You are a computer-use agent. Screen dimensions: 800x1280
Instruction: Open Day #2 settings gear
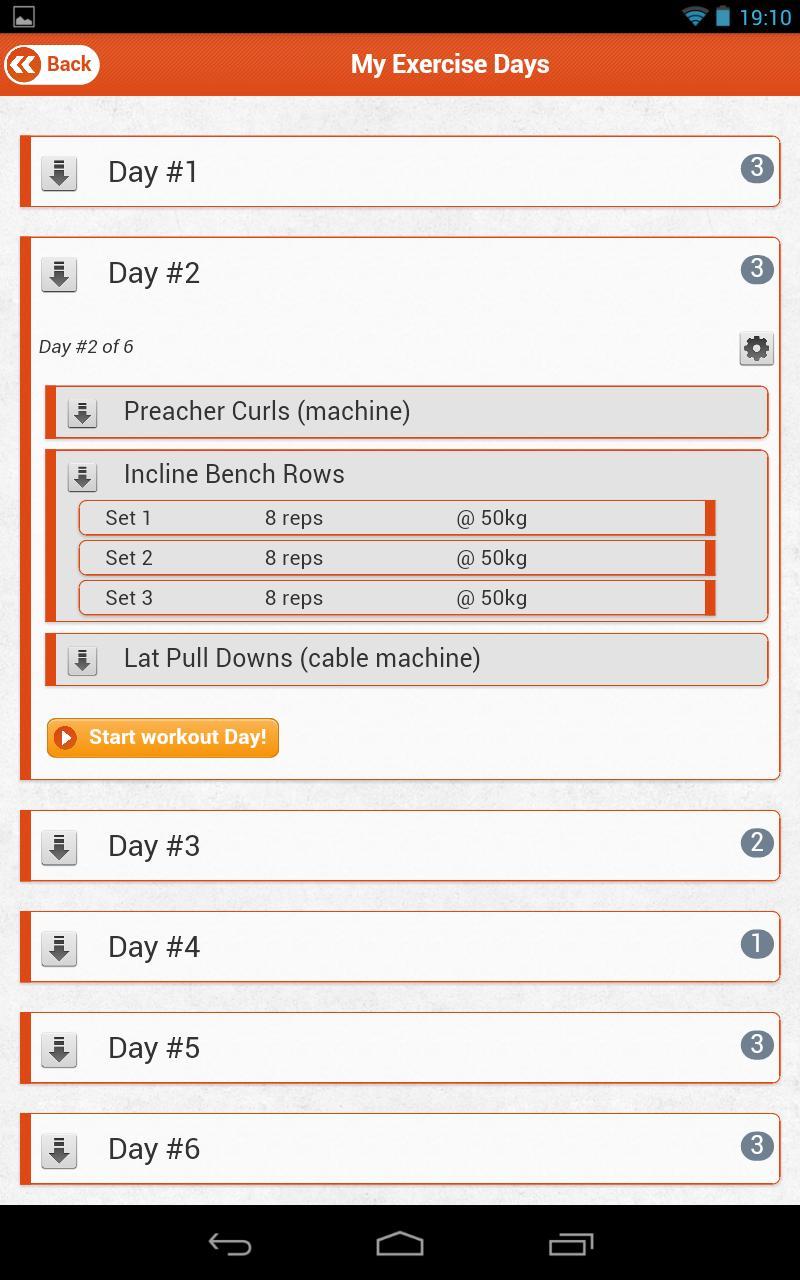[757, 348]
